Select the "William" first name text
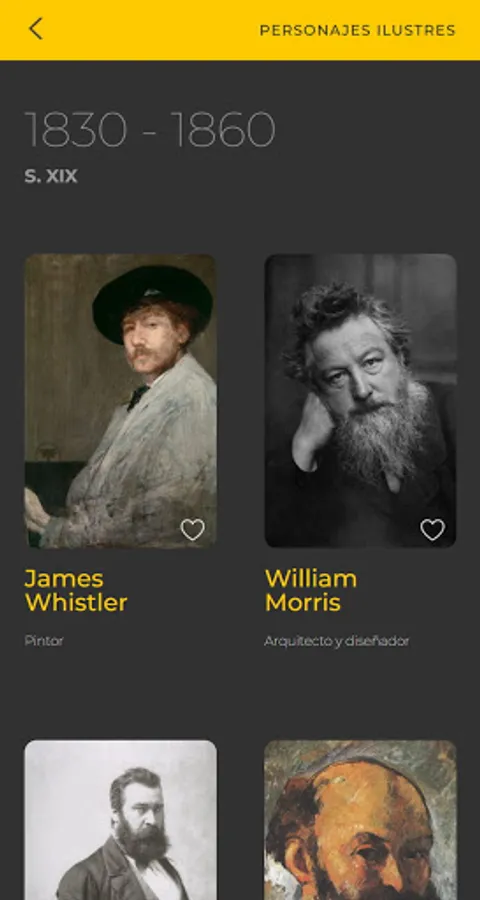This screenshot has width=480, height=900. coord(311,579)
